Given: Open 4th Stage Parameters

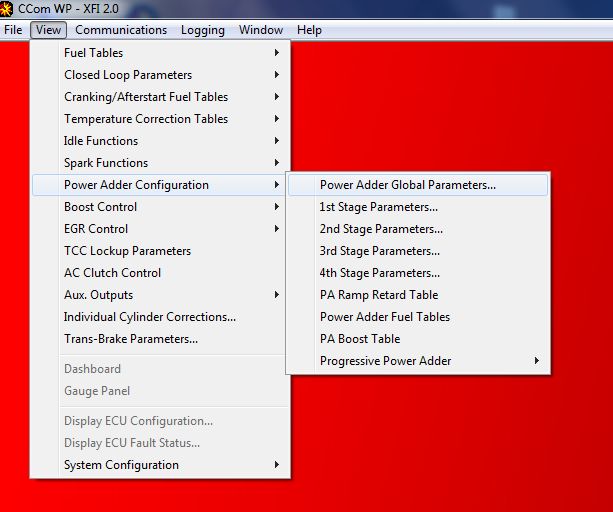Looking at the screenshot, I should 418,273.
